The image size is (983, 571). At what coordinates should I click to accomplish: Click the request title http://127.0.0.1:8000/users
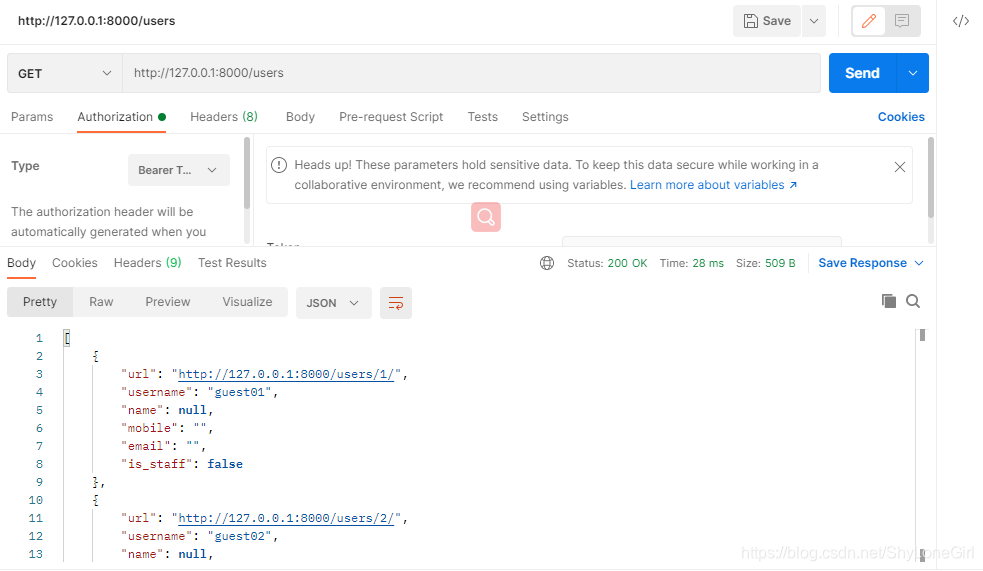[x=97, y=21]
